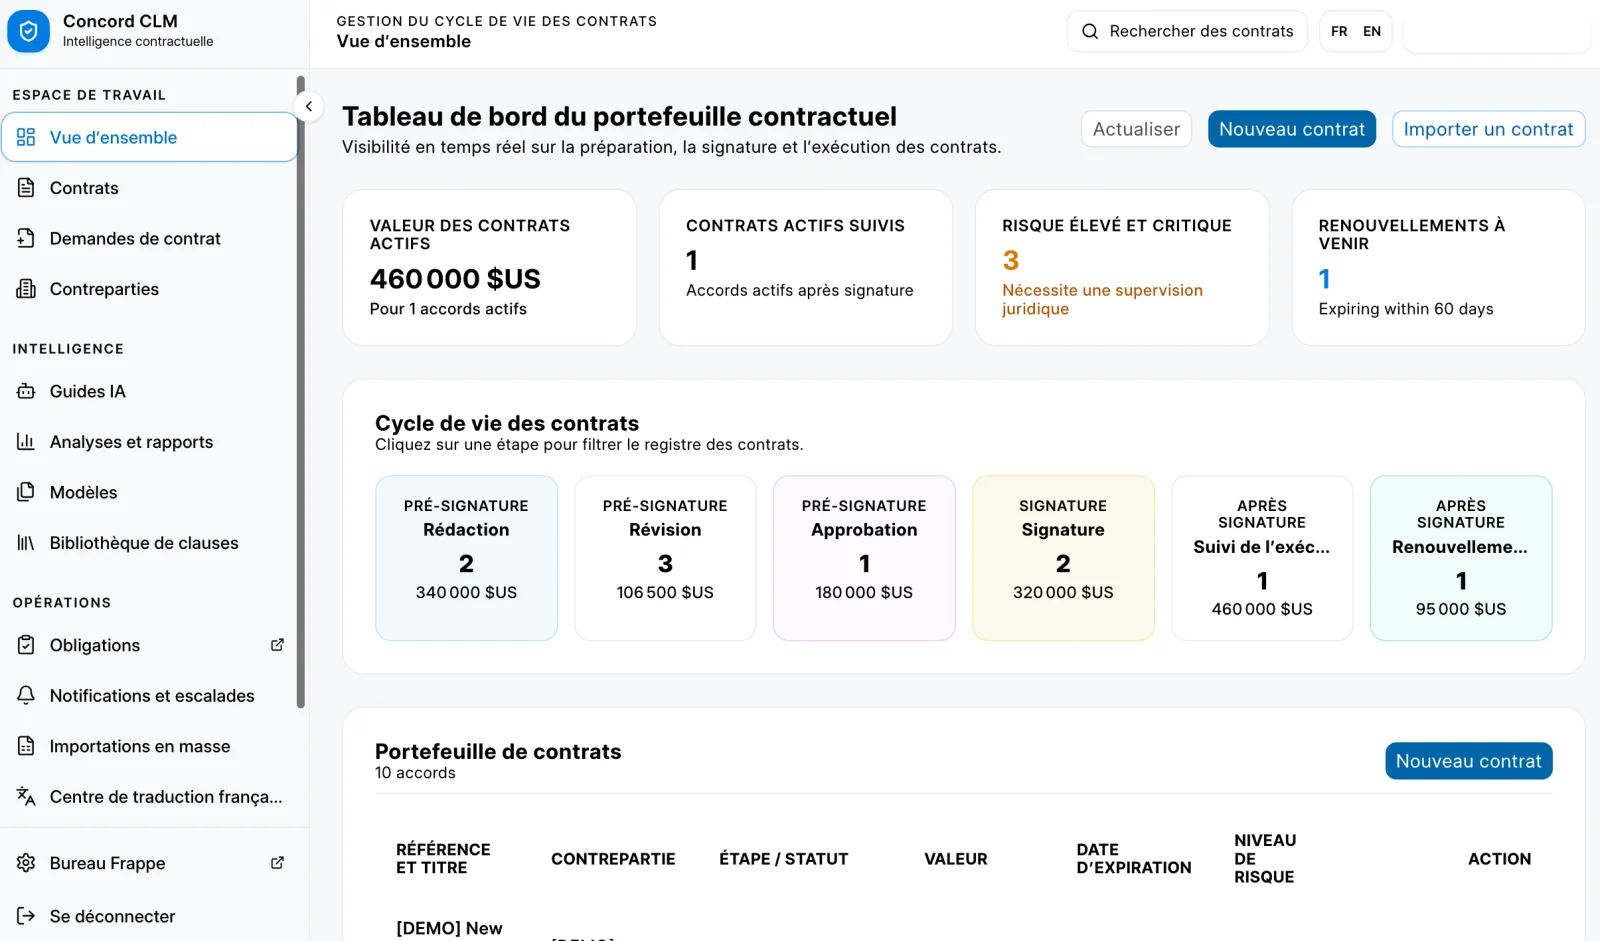Screen dimensions: 1600x941
Task: Click the Se déconnecter logout icon
Action: pos(26,916)
